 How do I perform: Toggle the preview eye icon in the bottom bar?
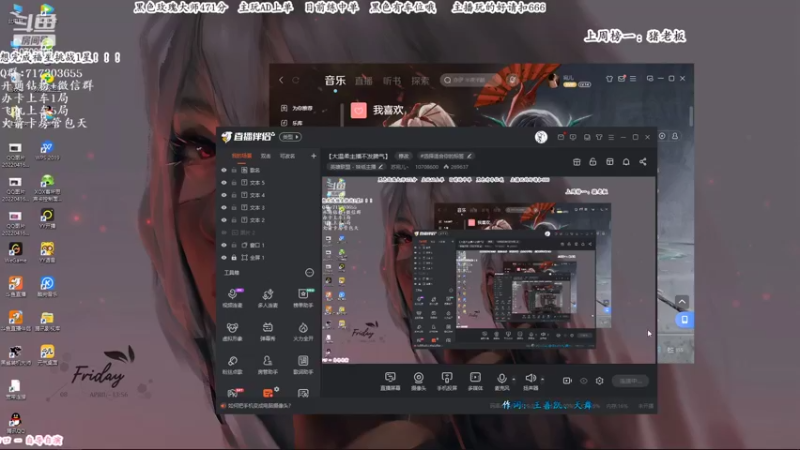tap(584, 381)
